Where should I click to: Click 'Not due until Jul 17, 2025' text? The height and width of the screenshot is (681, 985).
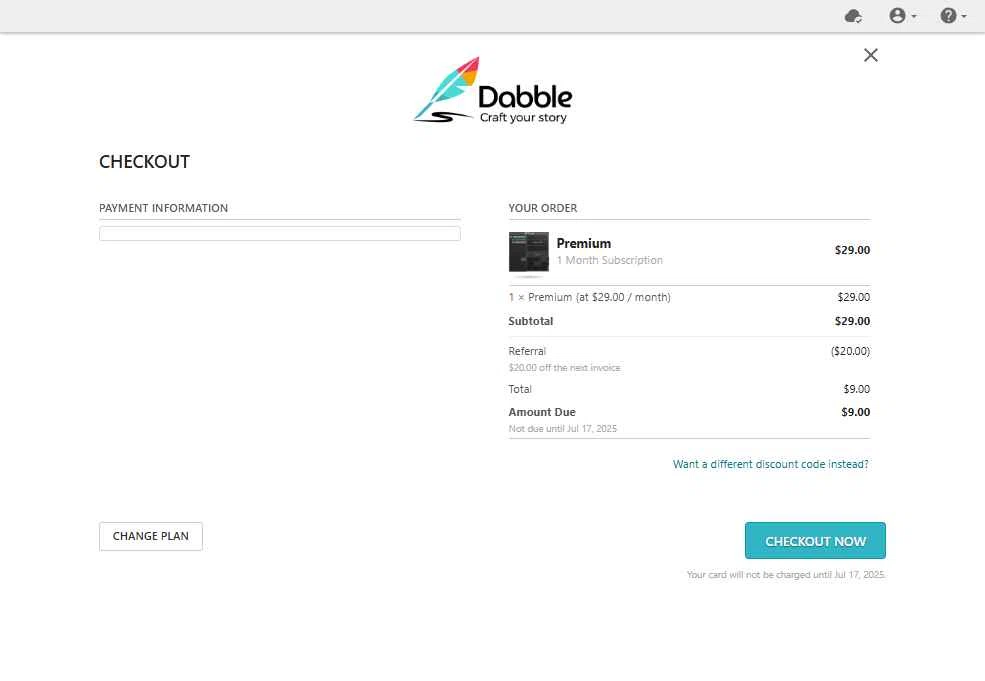pyautogui.click(x=563, y=428)
